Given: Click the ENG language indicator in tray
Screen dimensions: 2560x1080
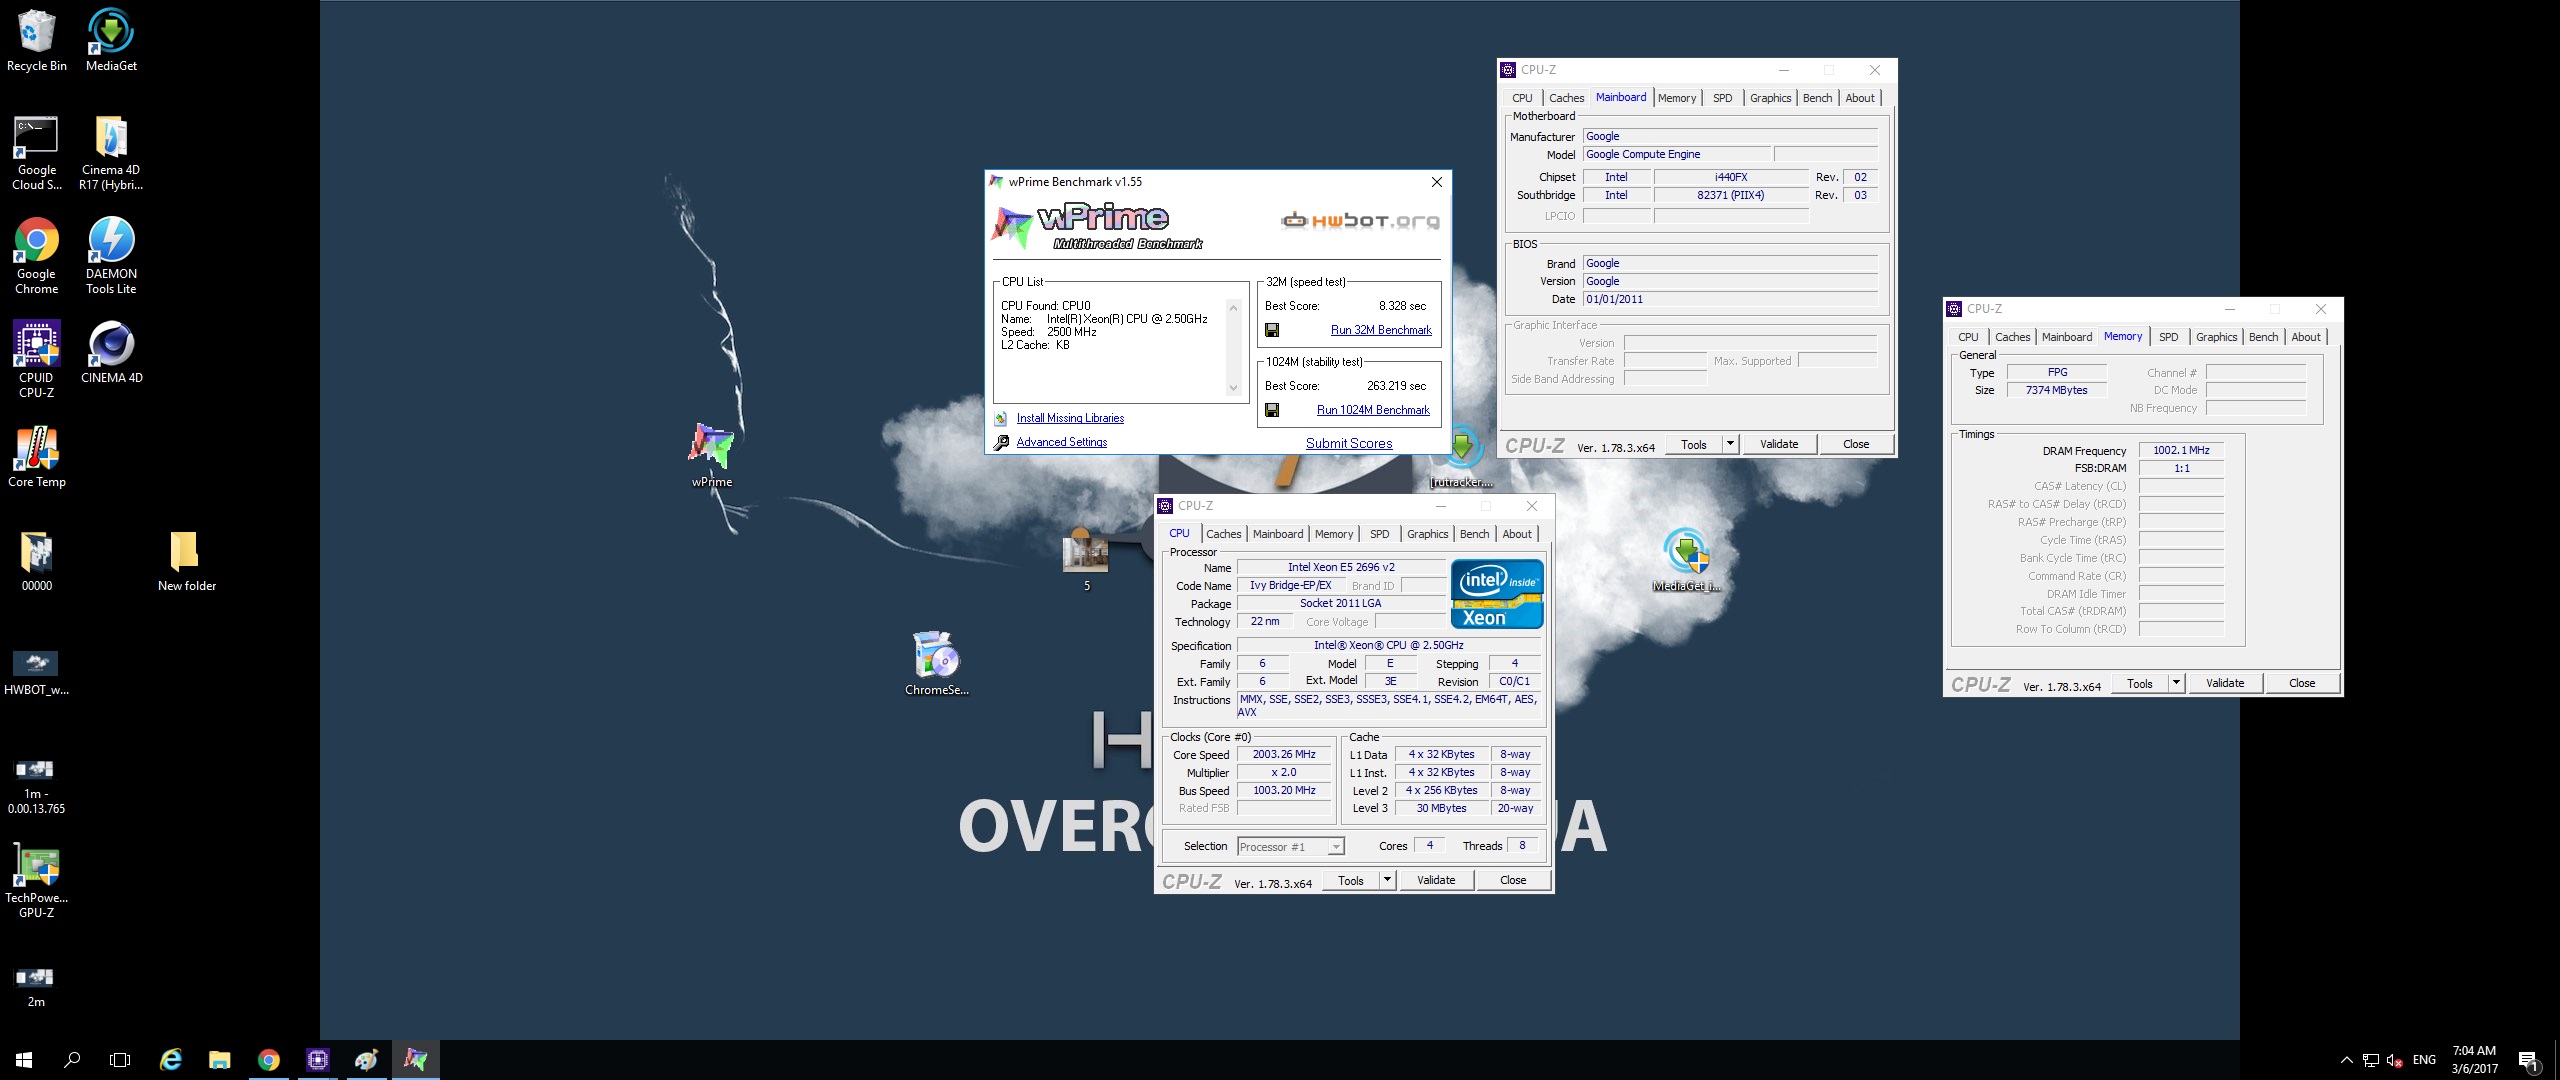Looking at the screenshot, I should click(x=2424, y=1060).
